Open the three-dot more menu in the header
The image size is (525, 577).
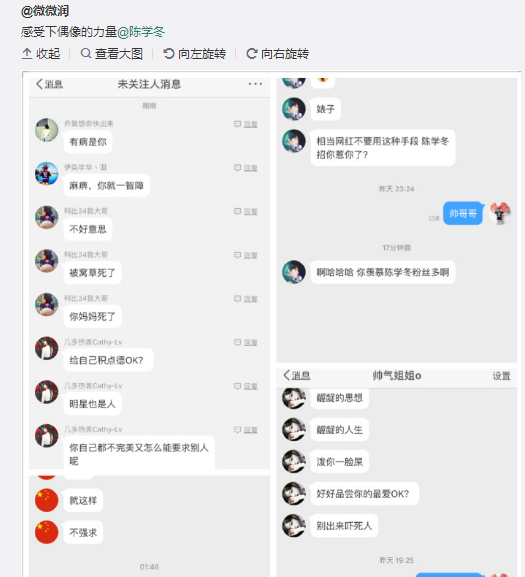(255, 84)
